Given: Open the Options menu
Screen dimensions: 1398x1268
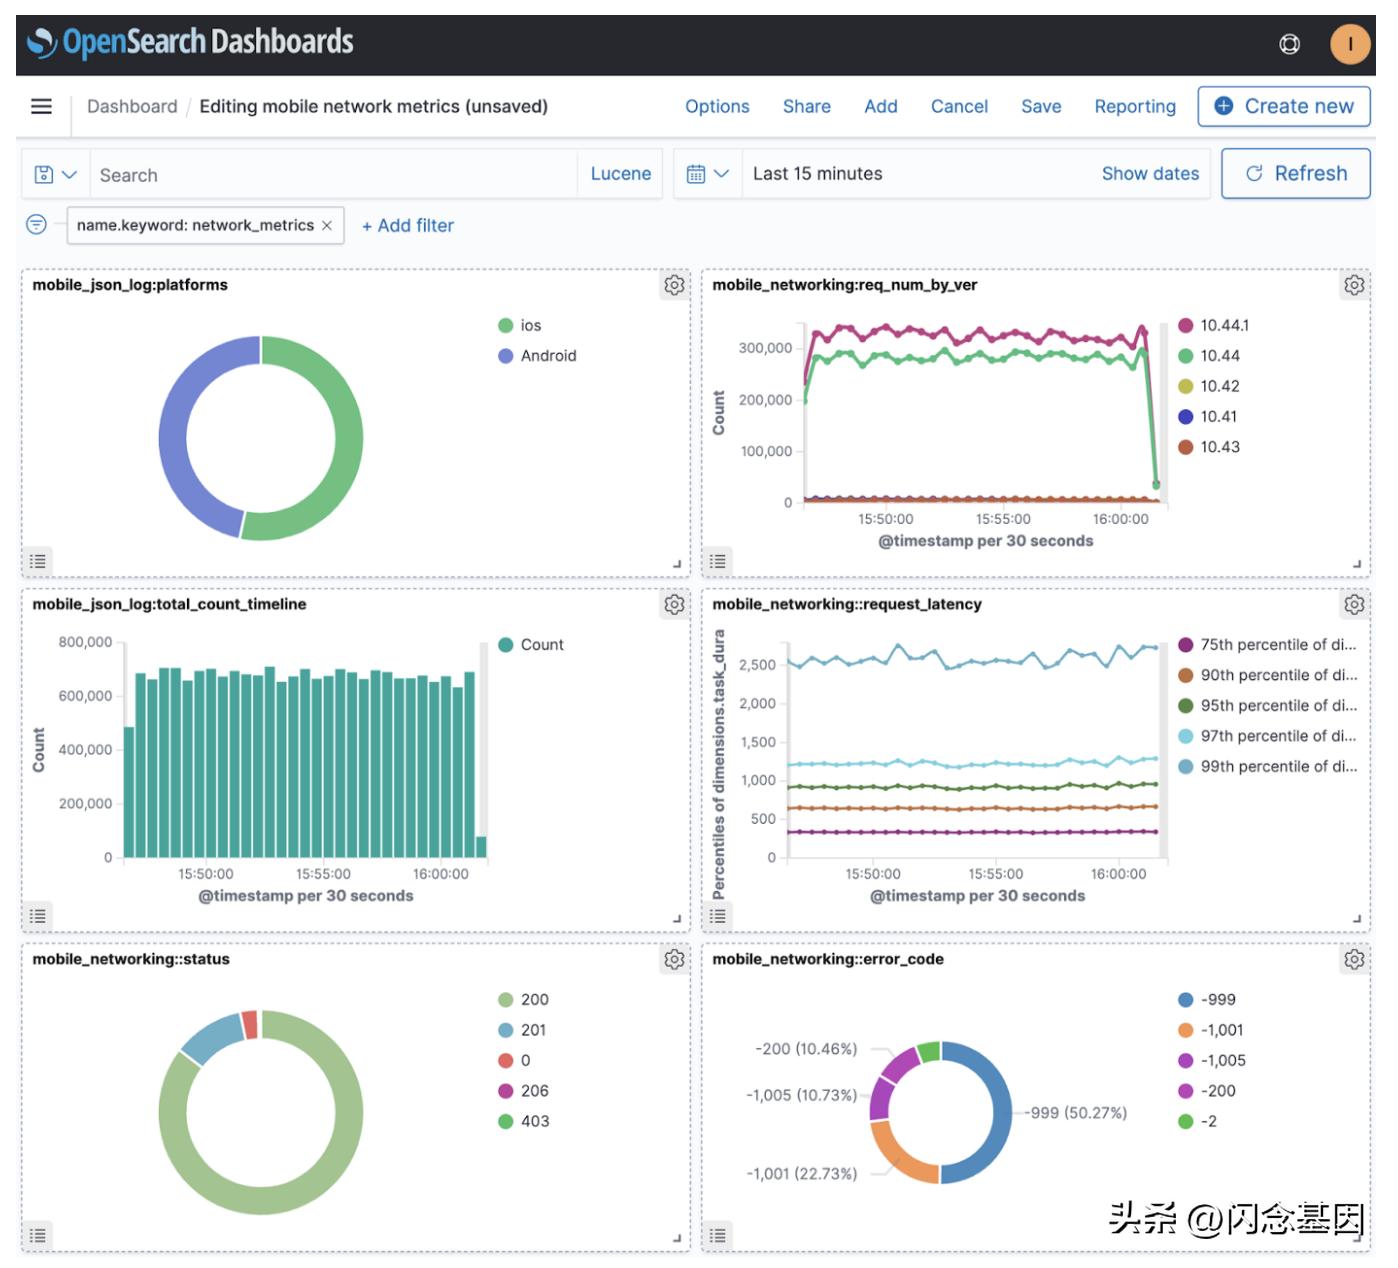Looking at the screenshot, I should (717, 106).
